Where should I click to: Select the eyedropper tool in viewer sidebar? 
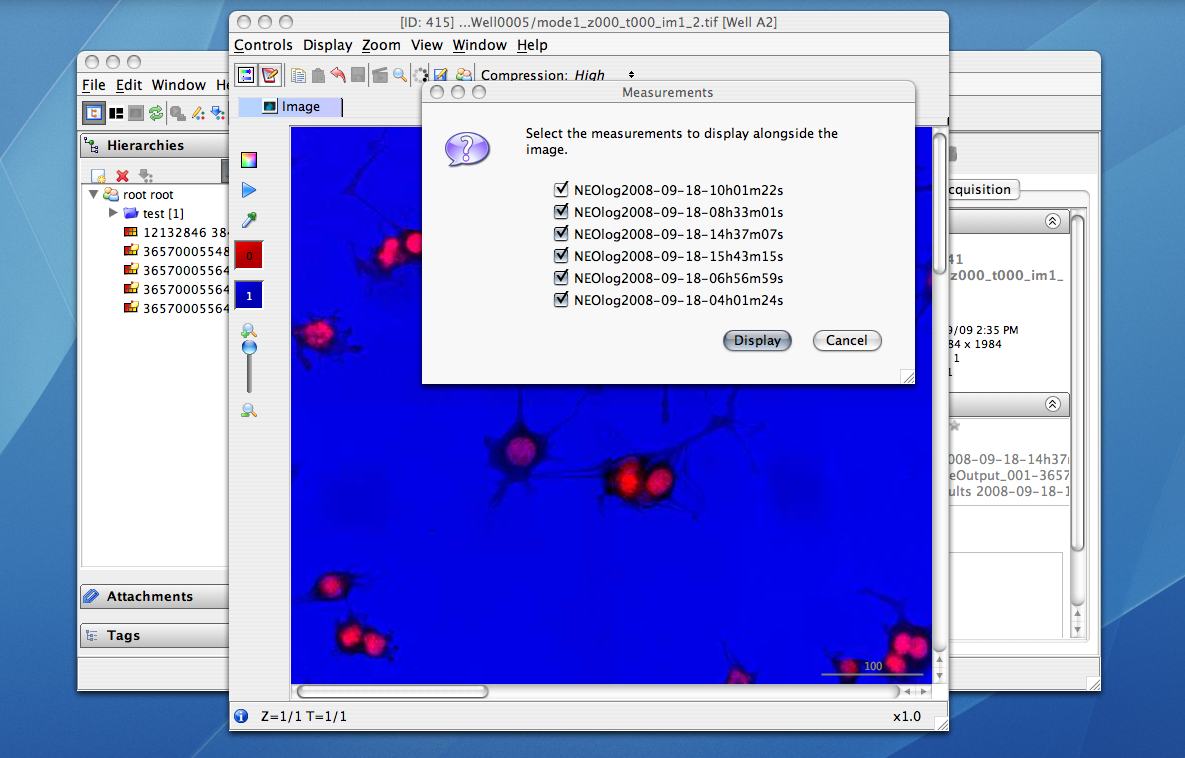249,220
